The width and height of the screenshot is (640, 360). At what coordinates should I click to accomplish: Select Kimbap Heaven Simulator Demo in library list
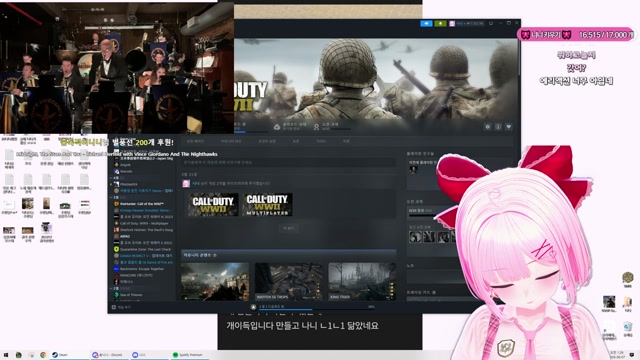[x=143, y=210]
